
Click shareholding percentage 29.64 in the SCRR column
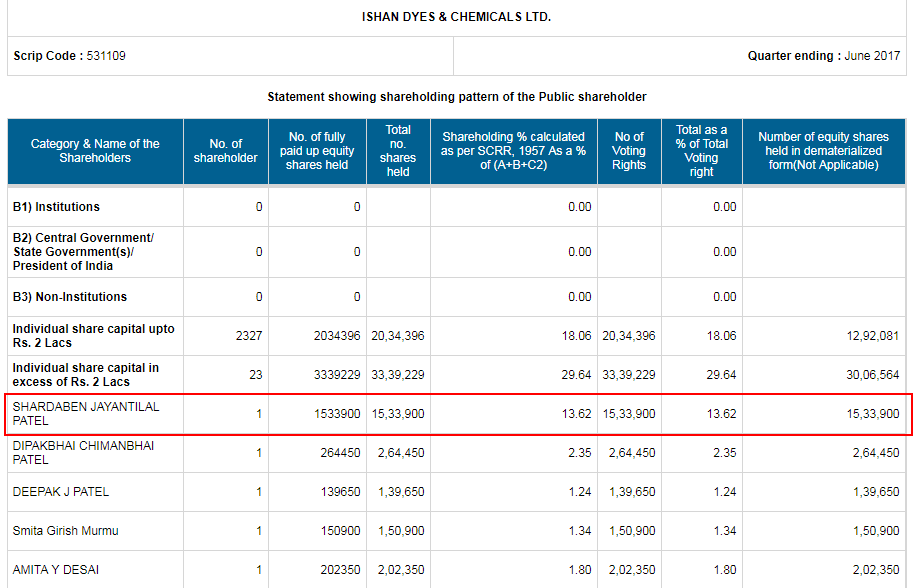tap(576, 375)
